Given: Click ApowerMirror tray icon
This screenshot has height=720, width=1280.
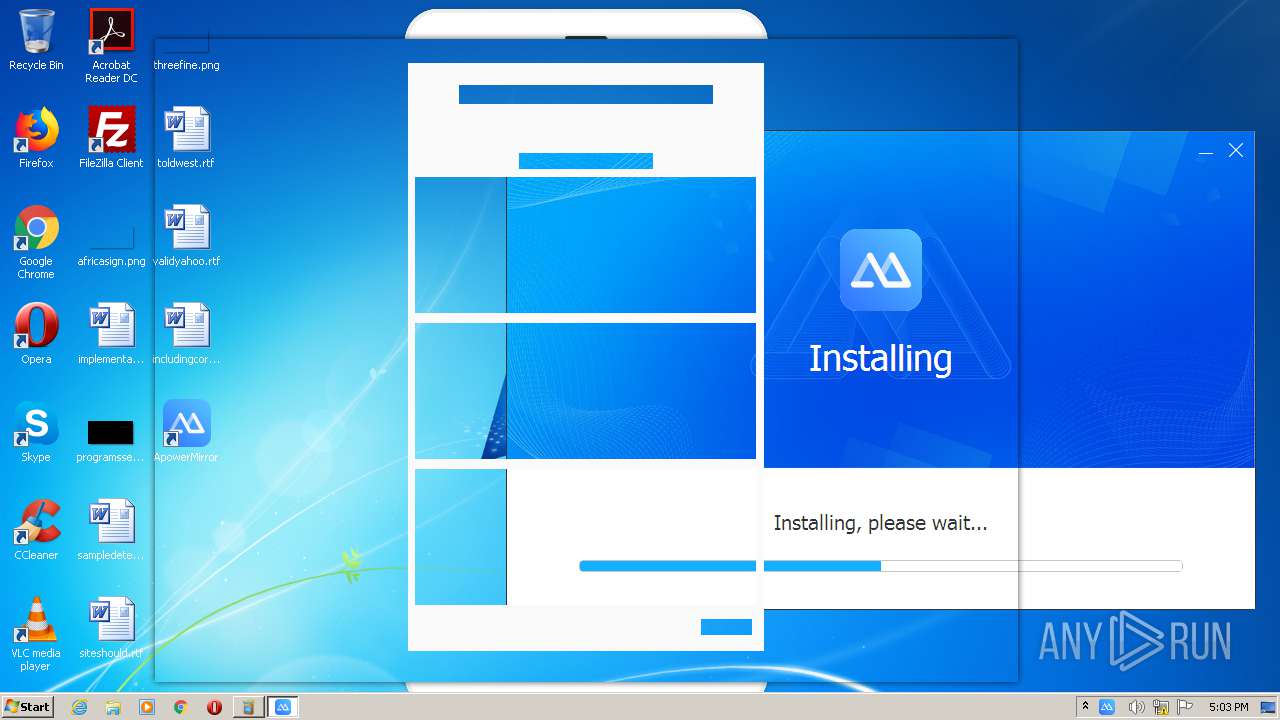Looking at the screenshot, I should [1107, 707].
